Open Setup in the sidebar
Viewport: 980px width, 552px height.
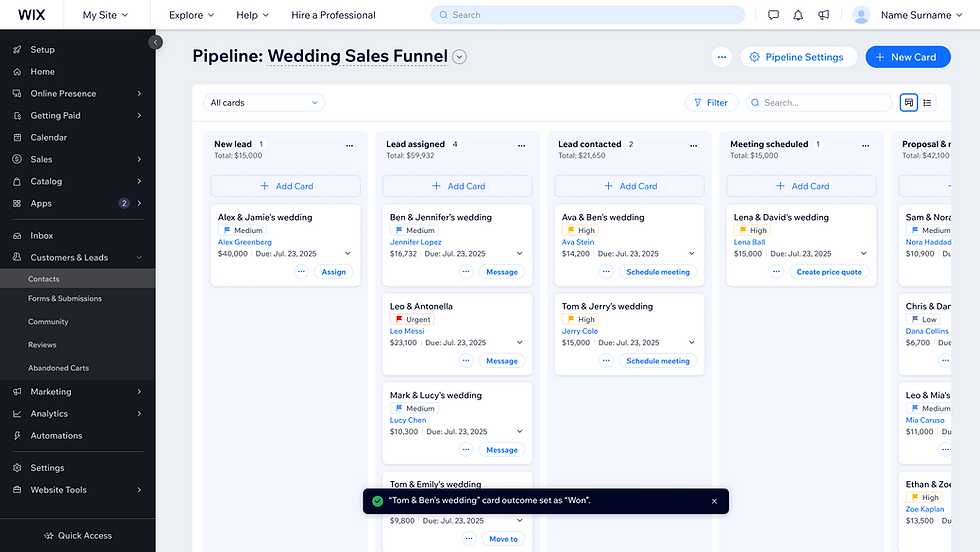(x=78, y=49)
